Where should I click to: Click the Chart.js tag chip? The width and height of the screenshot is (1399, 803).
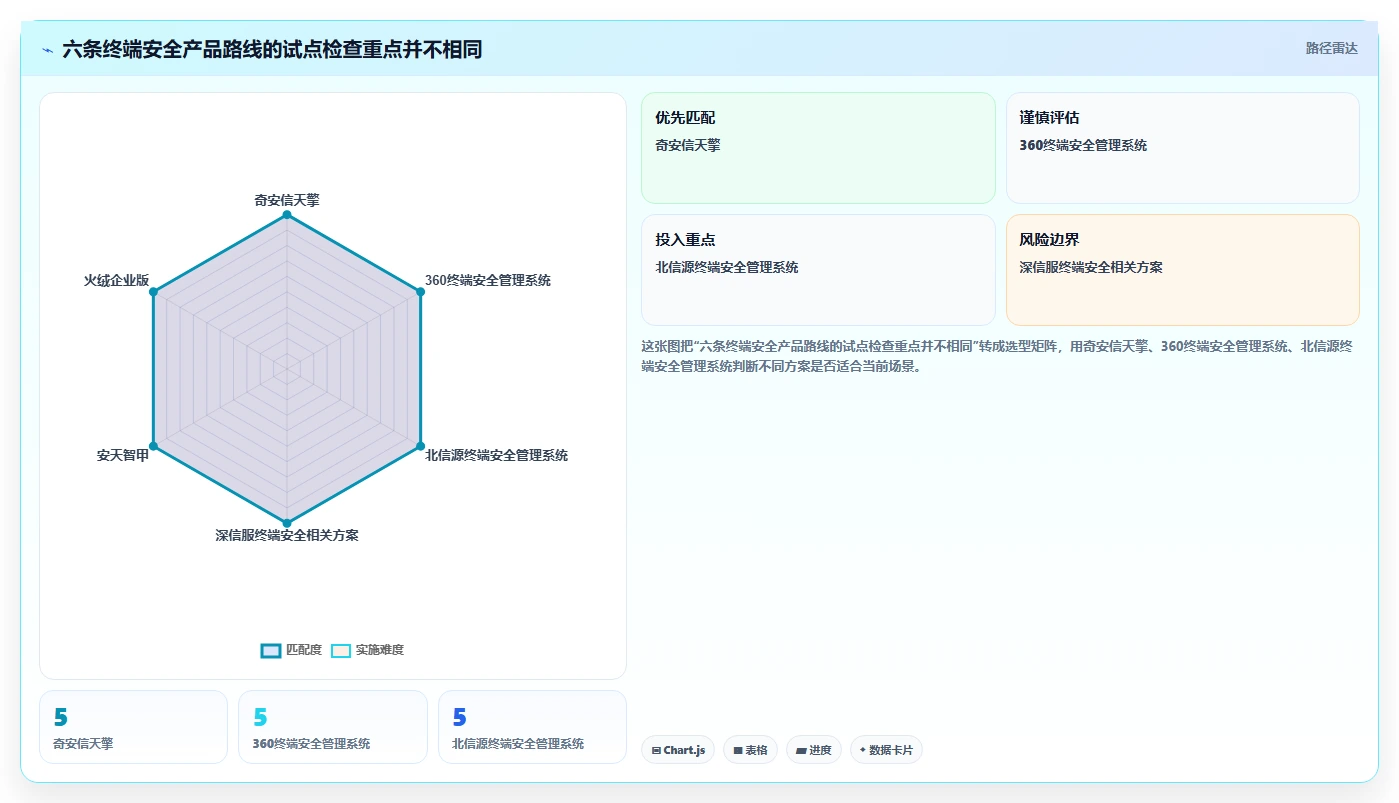[678, 750]
